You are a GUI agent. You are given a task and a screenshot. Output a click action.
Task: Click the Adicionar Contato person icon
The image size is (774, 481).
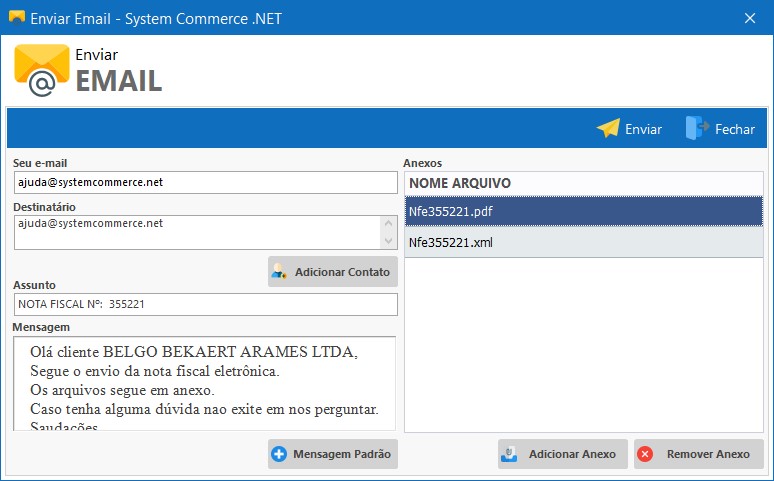279,272
